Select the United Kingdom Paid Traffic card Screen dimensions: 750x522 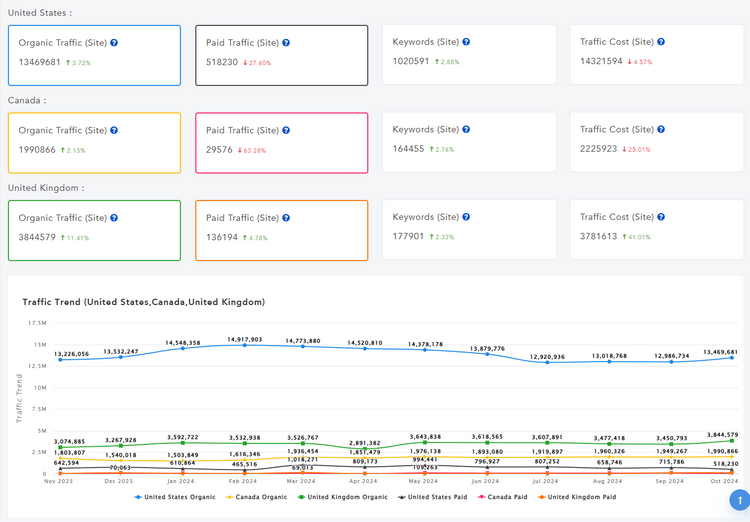tap(282, 231)
